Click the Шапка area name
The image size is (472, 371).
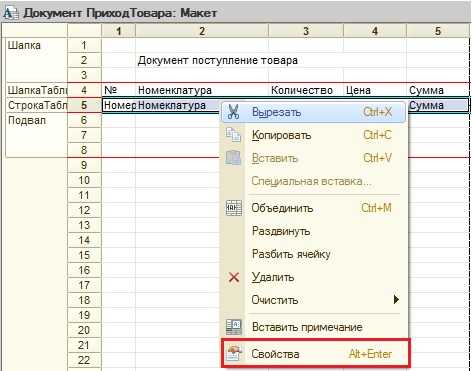click(24, 45)
